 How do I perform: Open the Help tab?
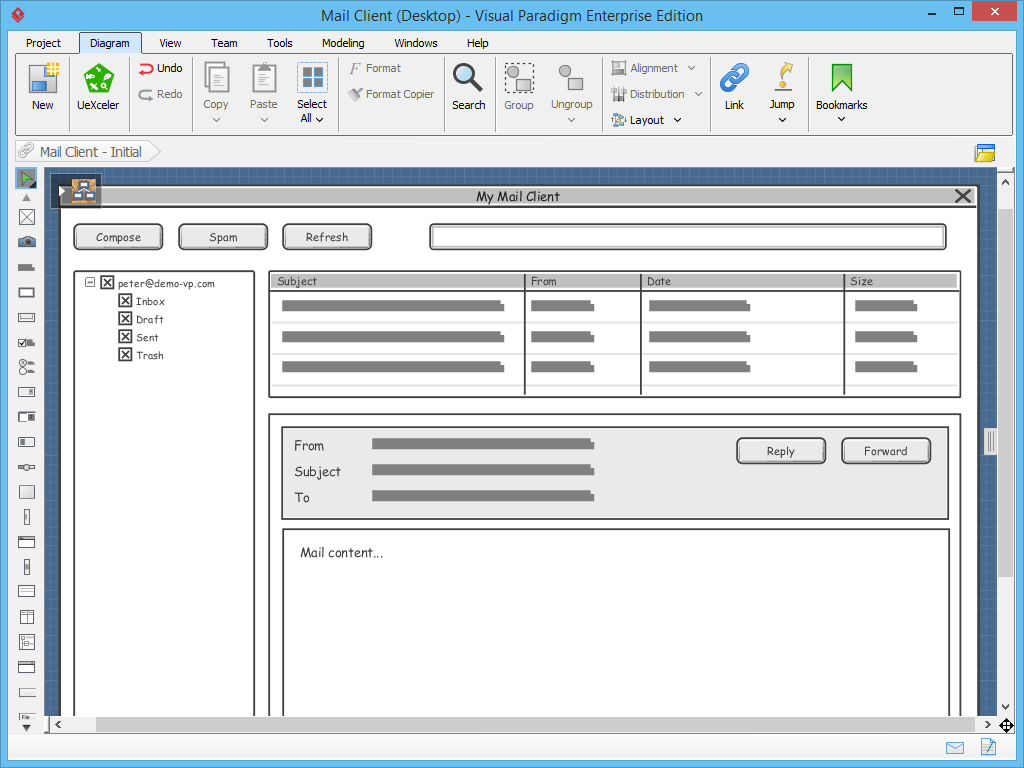tap(477, 43)
